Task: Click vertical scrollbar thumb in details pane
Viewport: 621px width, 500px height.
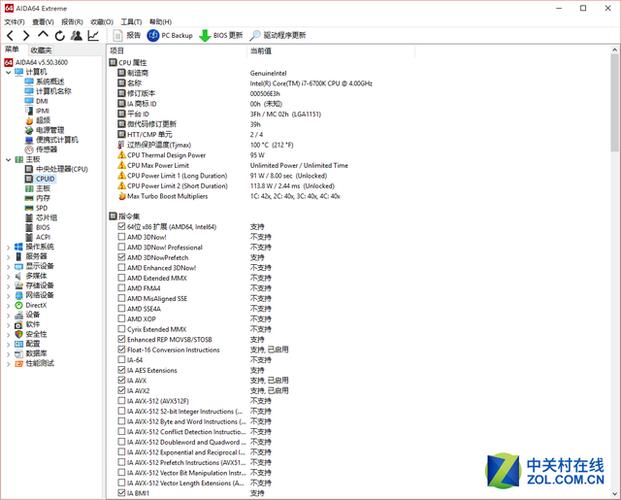Action: point(615,103)
